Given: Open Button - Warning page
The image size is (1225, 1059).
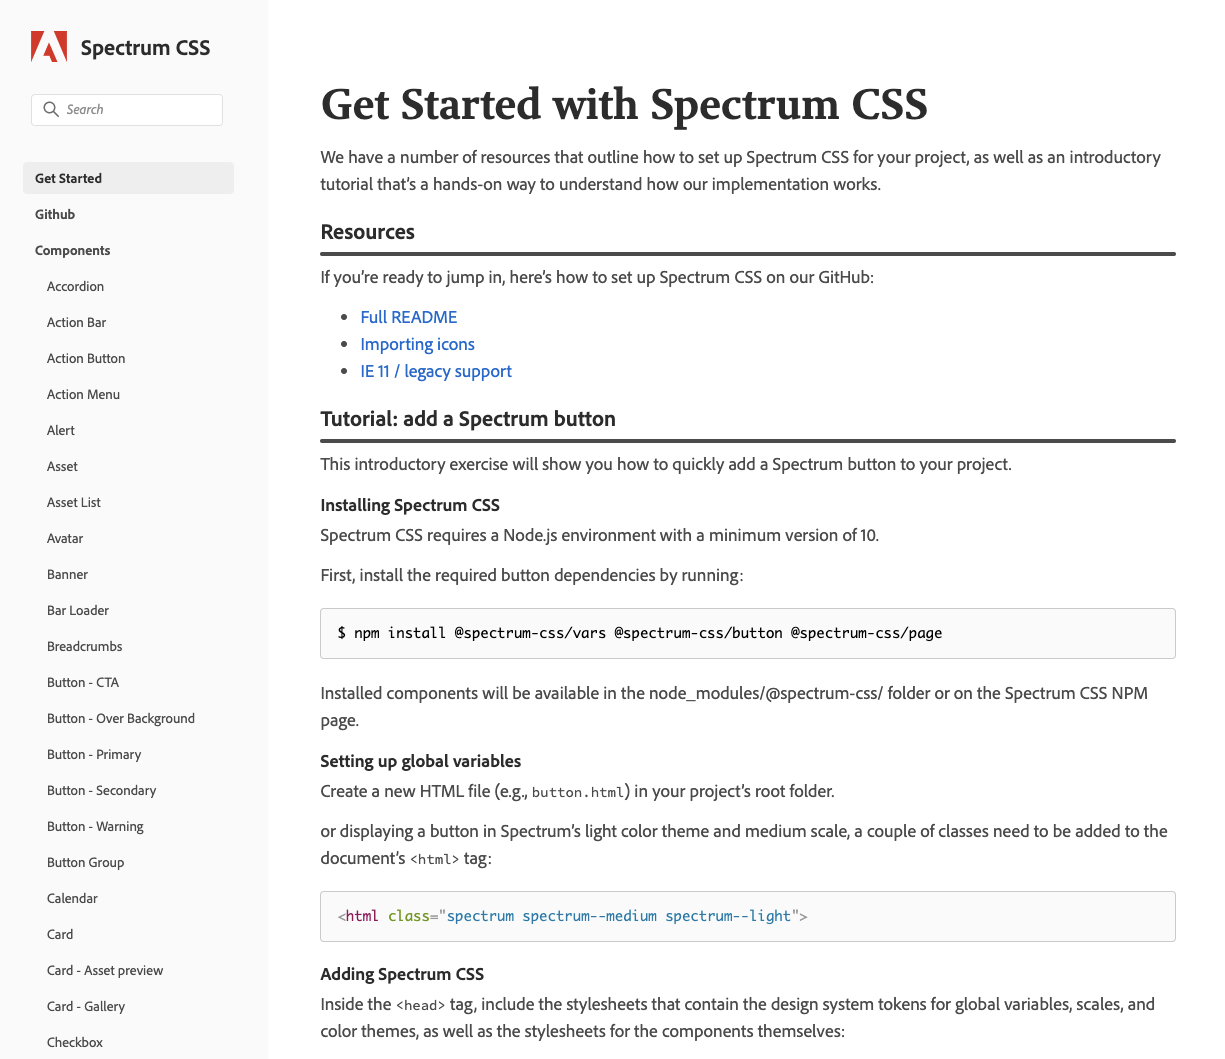Looking at the screenshot, I should click(95, 826).
